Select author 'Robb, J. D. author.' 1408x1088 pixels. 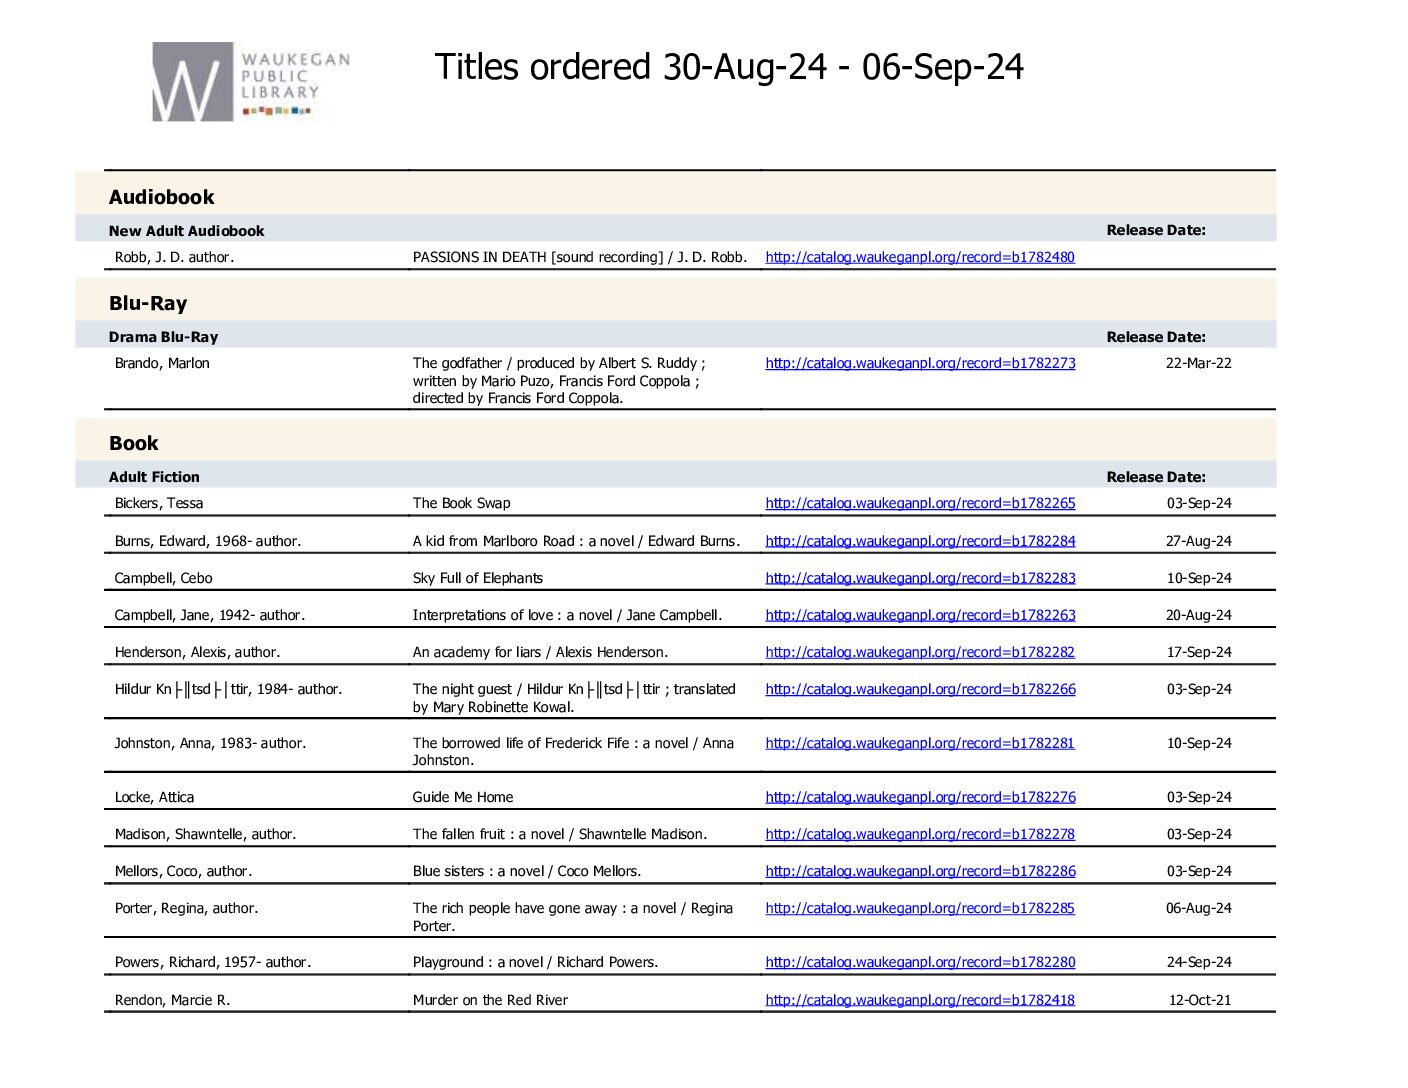tap(174, 257)
